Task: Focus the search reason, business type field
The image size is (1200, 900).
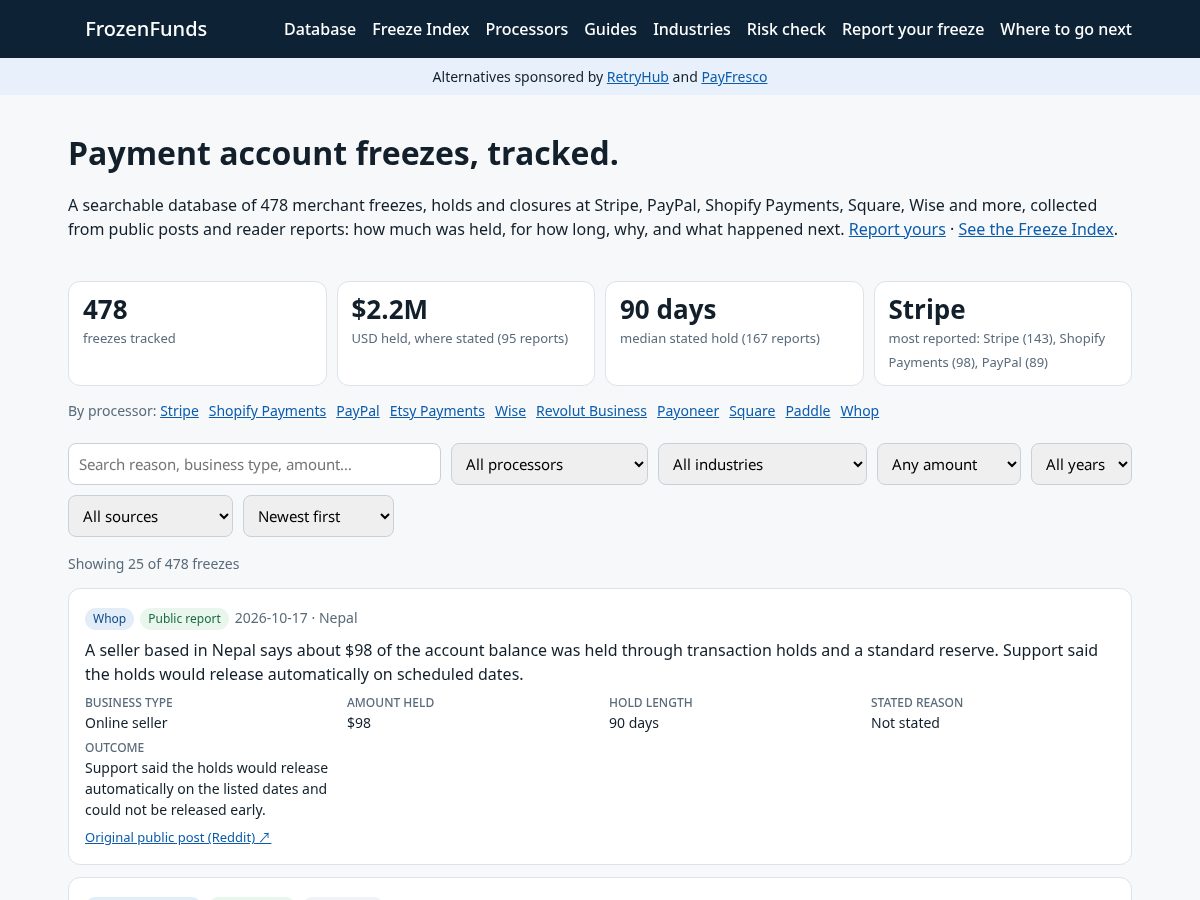Action: [x=254, y=464]
